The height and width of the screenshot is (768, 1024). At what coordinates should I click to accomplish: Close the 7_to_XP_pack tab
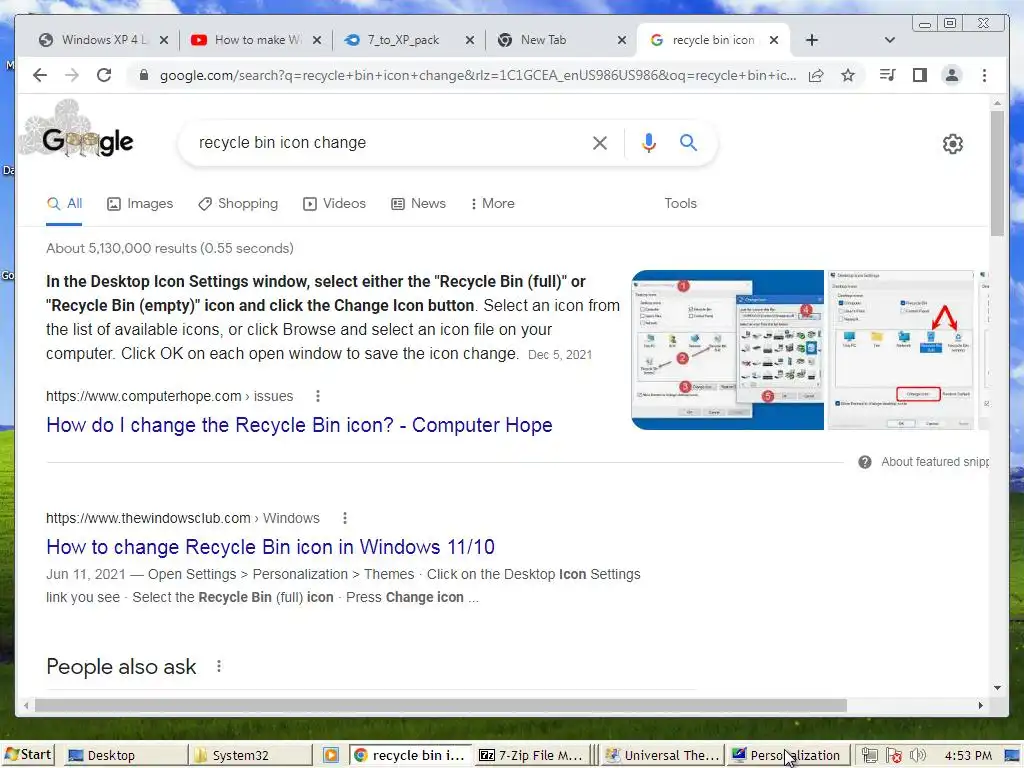470,40
